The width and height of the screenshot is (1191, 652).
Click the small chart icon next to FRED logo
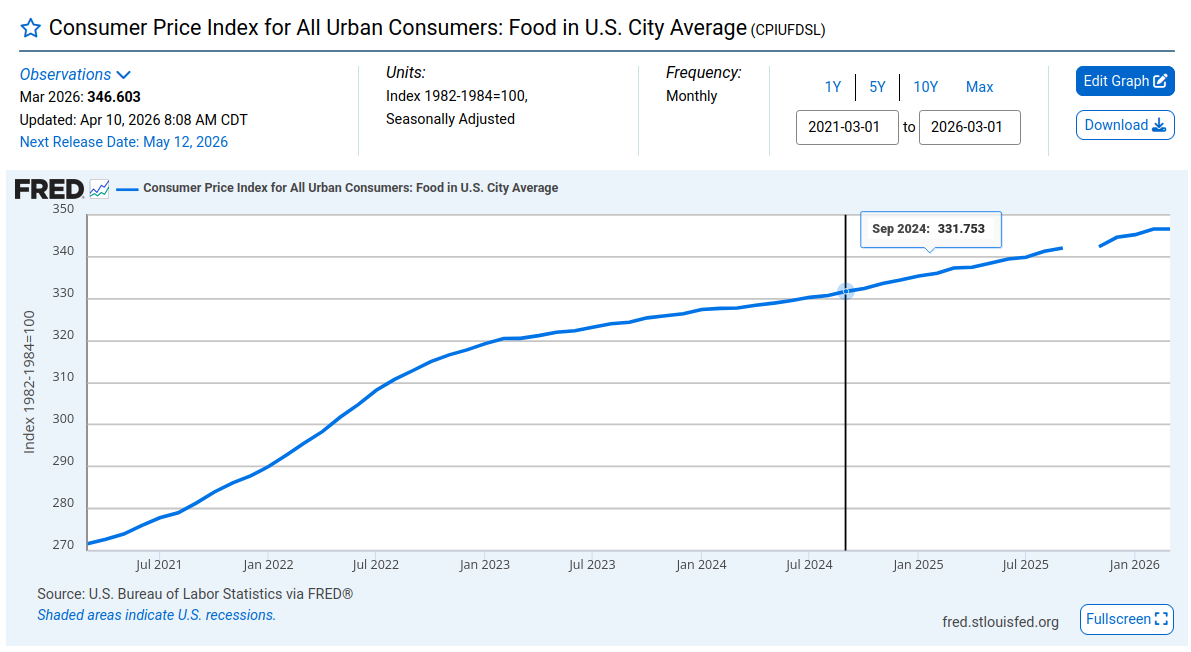coord(100,188)
